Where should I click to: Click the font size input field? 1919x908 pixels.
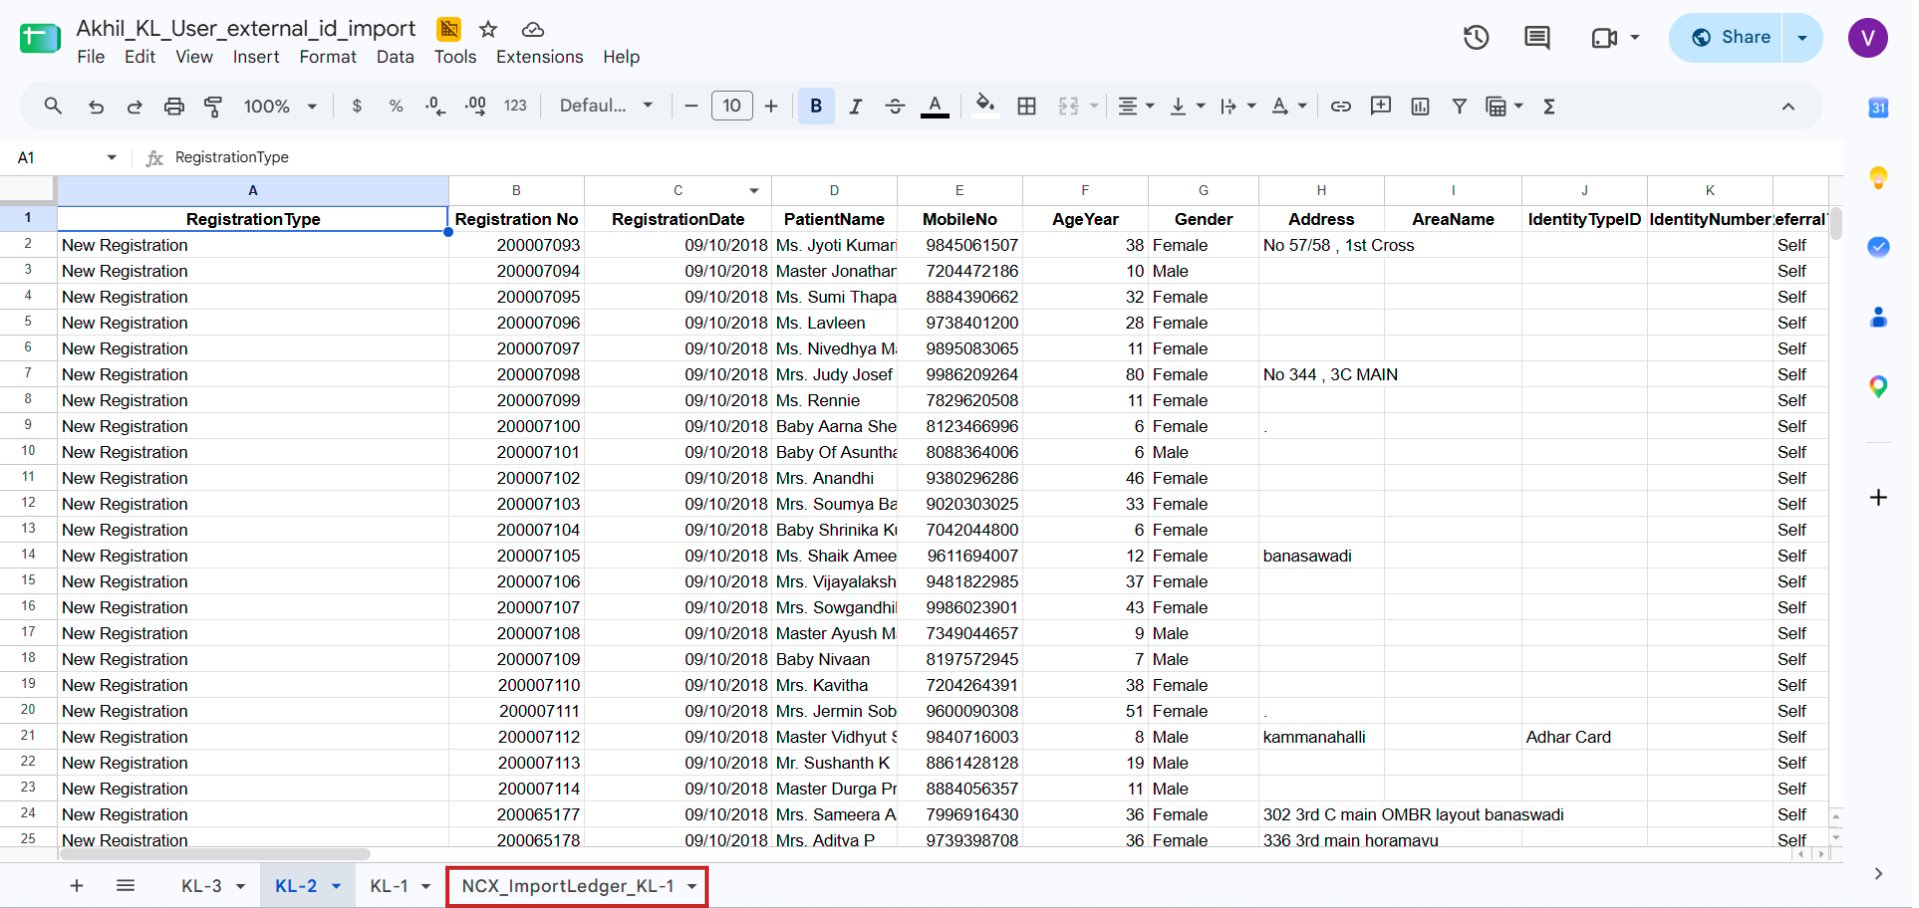(732, 106)
